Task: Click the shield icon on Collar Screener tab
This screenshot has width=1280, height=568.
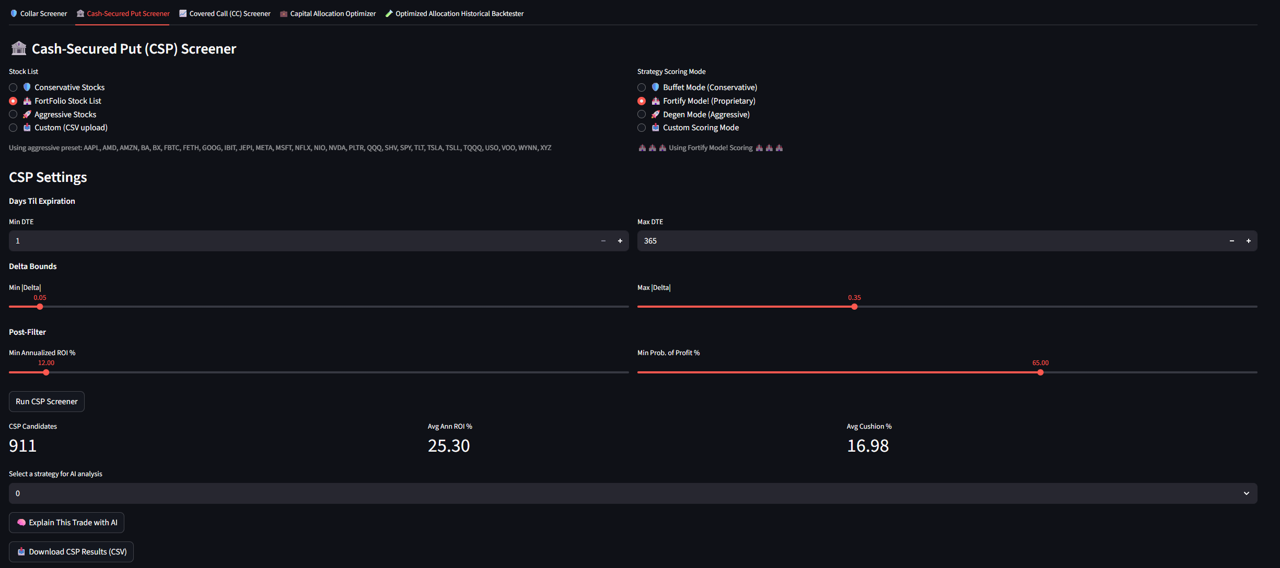Action: 14,14
